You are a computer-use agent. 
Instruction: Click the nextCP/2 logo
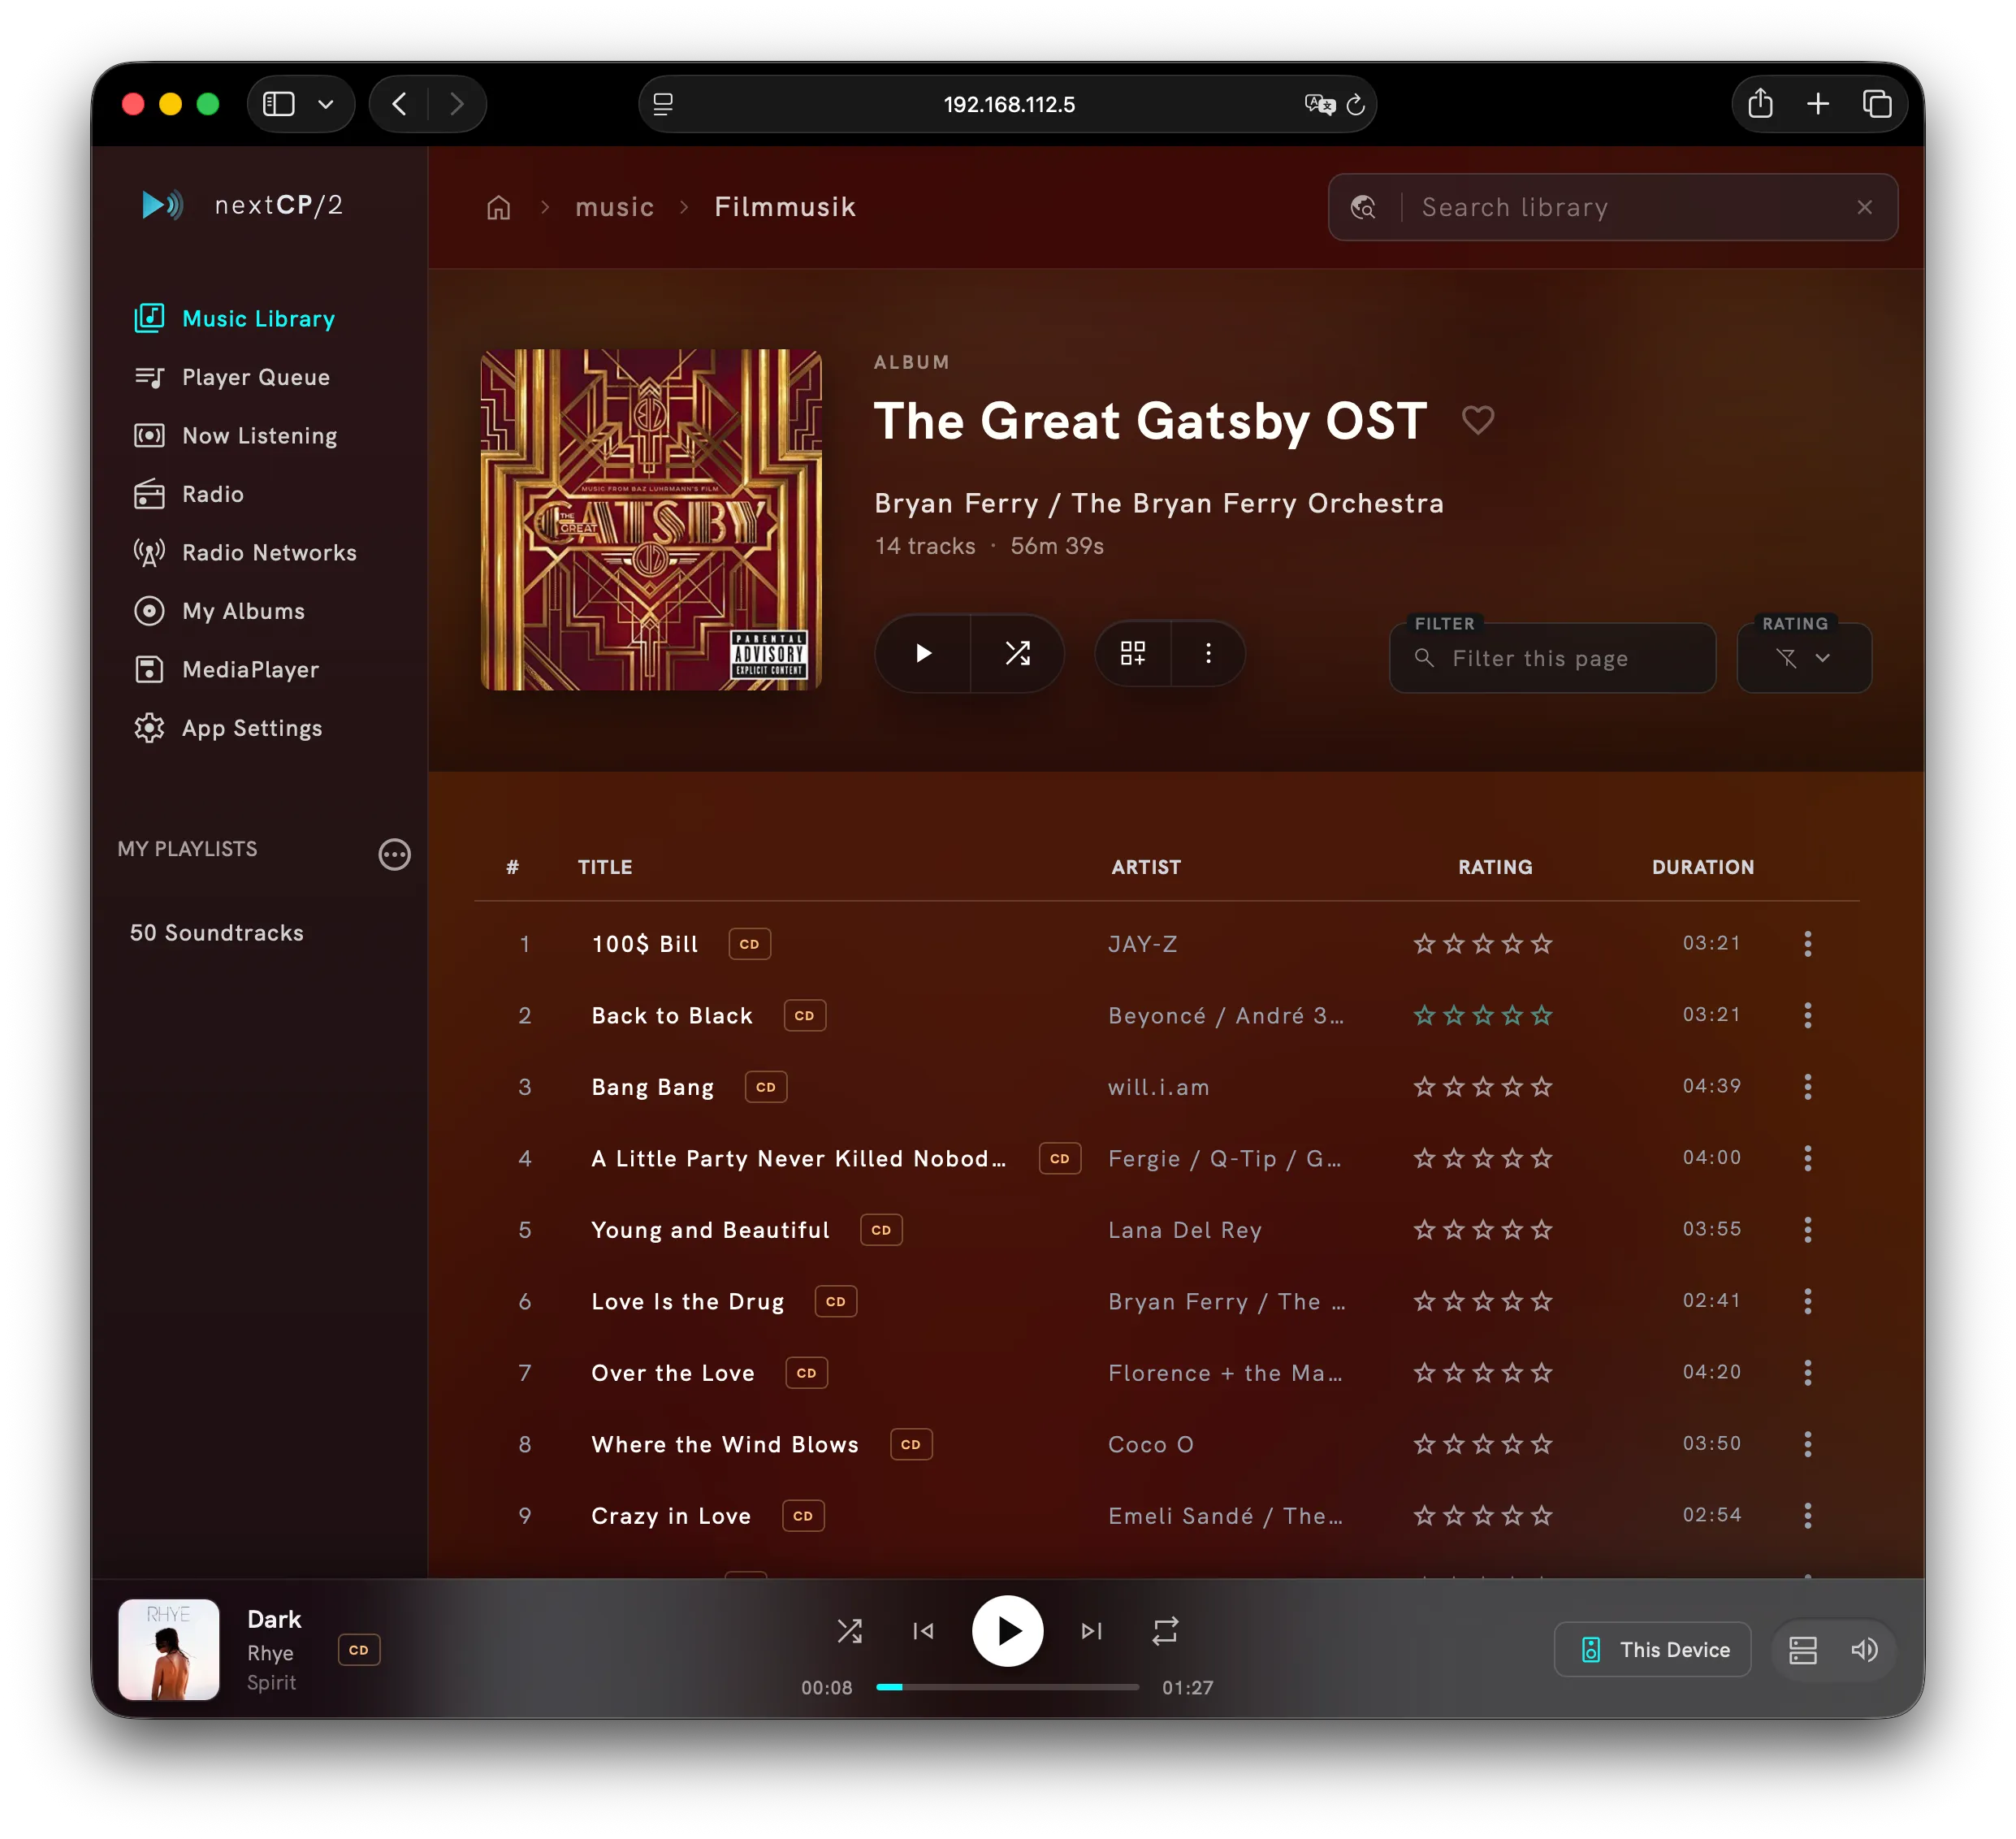(x=242, y=205)
